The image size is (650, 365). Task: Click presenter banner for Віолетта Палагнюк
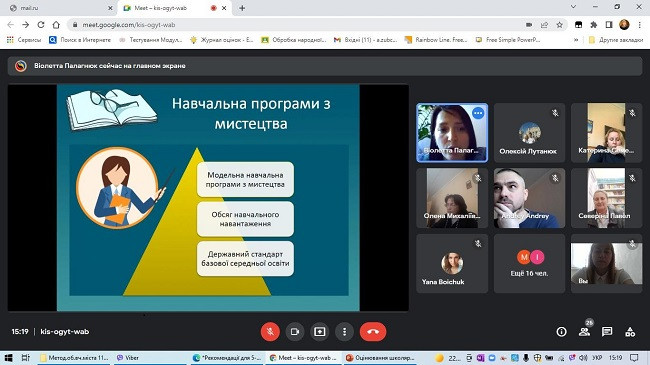coord(325,66)
